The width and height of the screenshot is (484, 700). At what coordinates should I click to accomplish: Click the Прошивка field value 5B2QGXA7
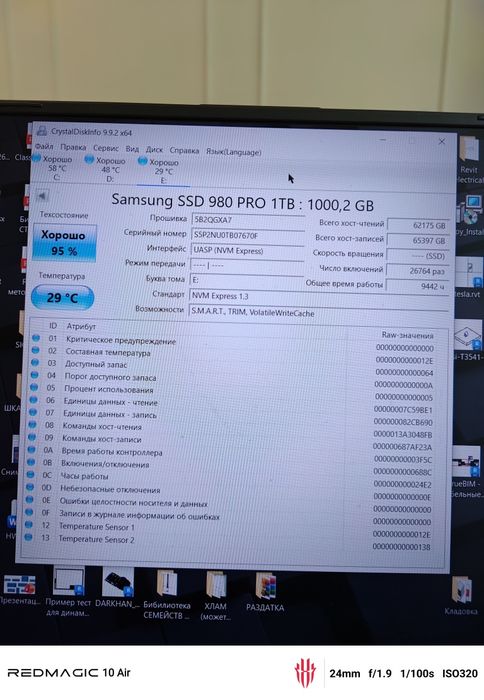248,220
